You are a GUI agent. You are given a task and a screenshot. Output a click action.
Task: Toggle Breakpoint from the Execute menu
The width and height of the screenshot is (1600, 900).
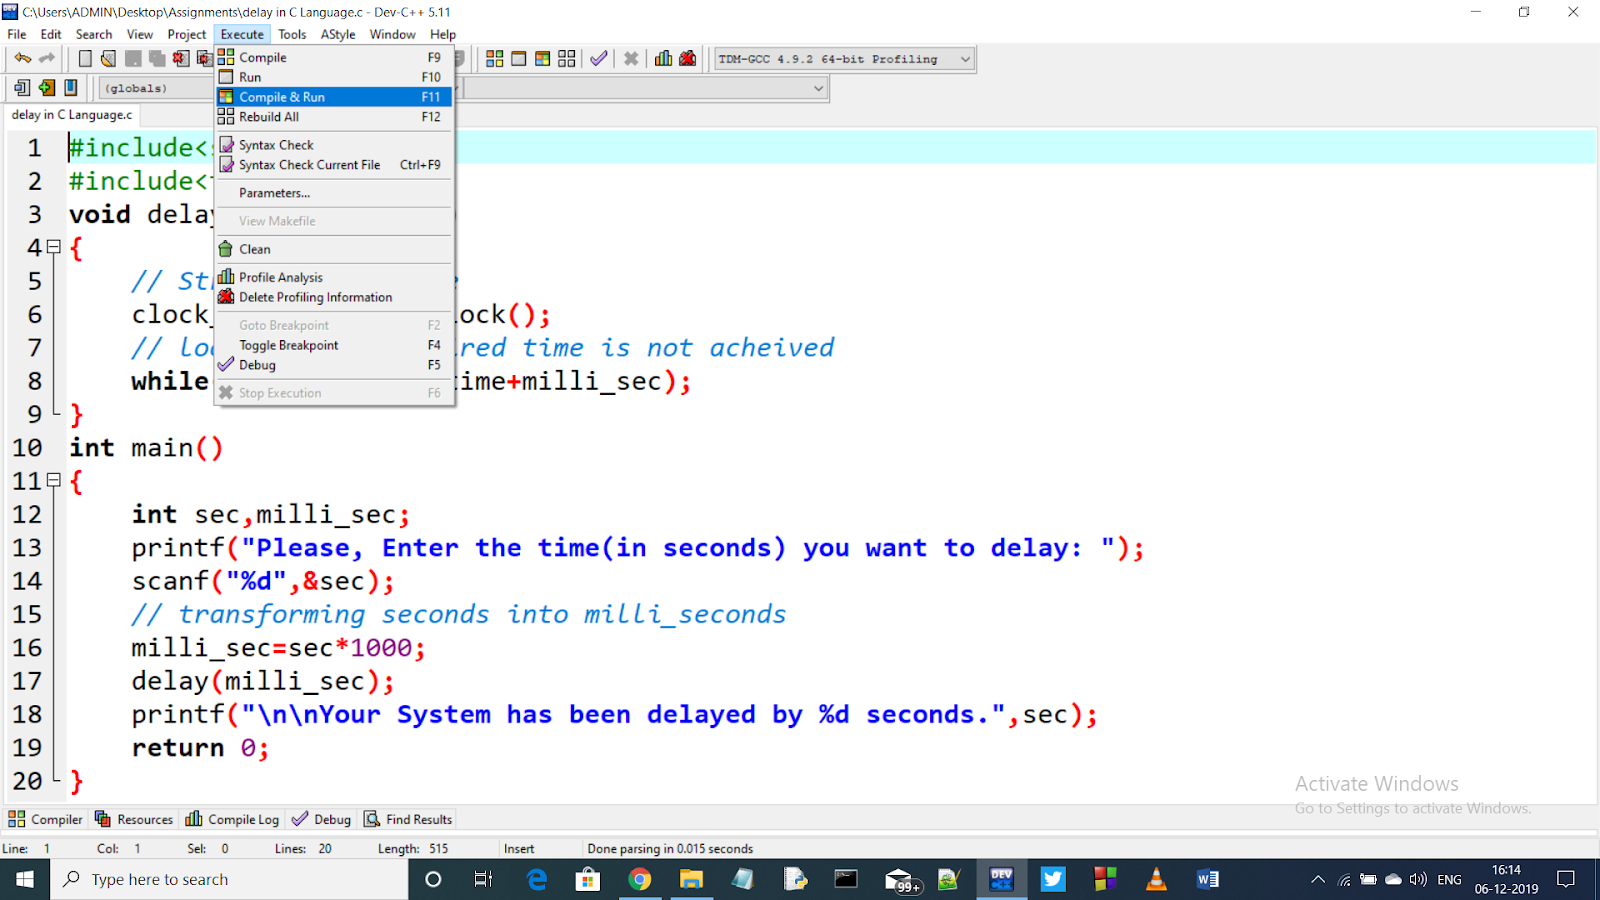[x=288, y=345]
